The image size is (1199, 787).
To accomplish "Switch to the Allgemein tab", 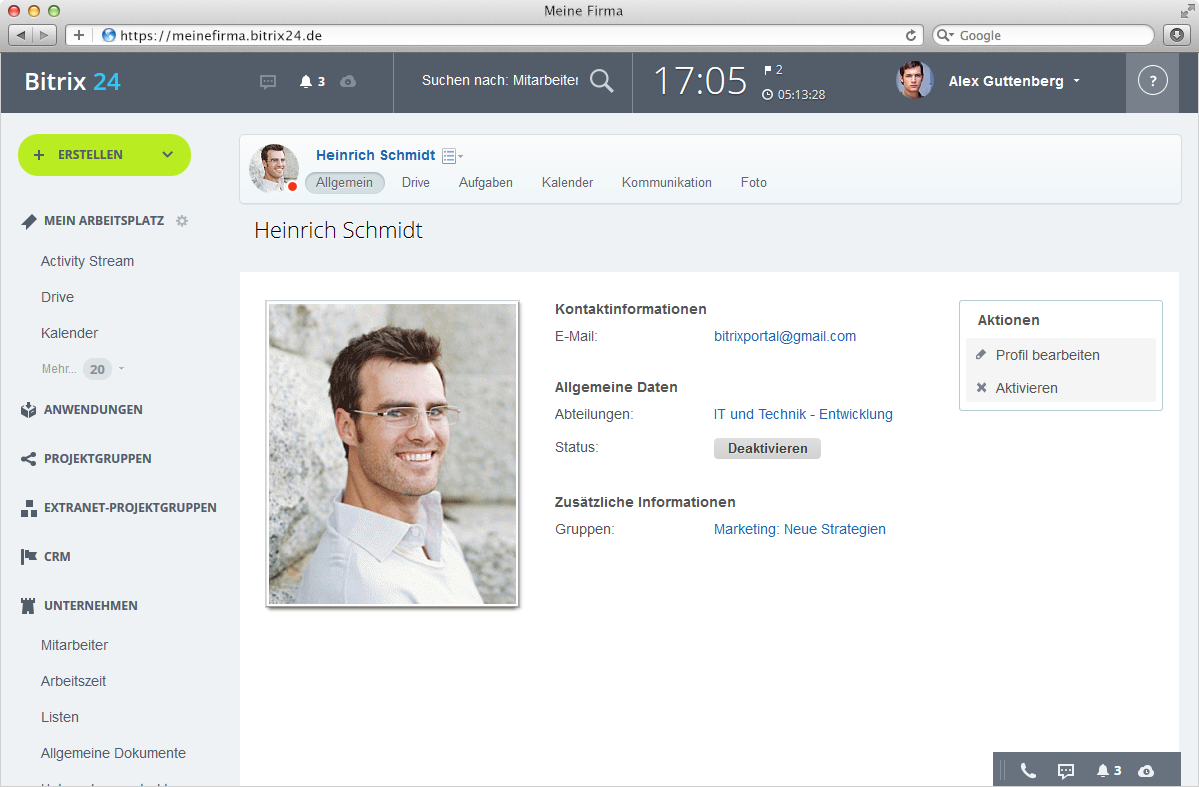I will tap(344, 183).
